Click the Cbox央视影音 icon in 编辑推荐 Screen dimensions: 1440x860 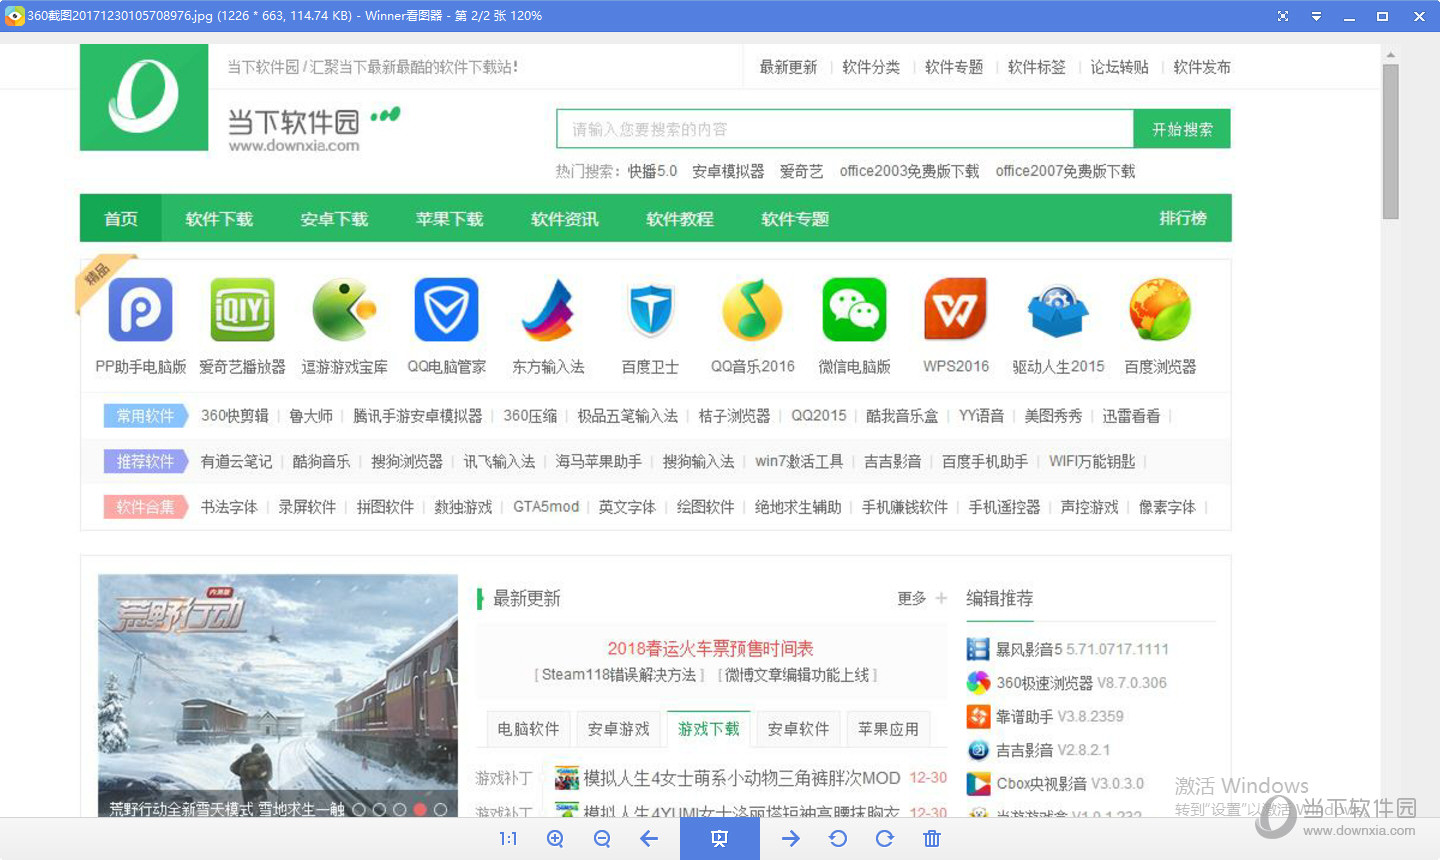pos(978,784)
